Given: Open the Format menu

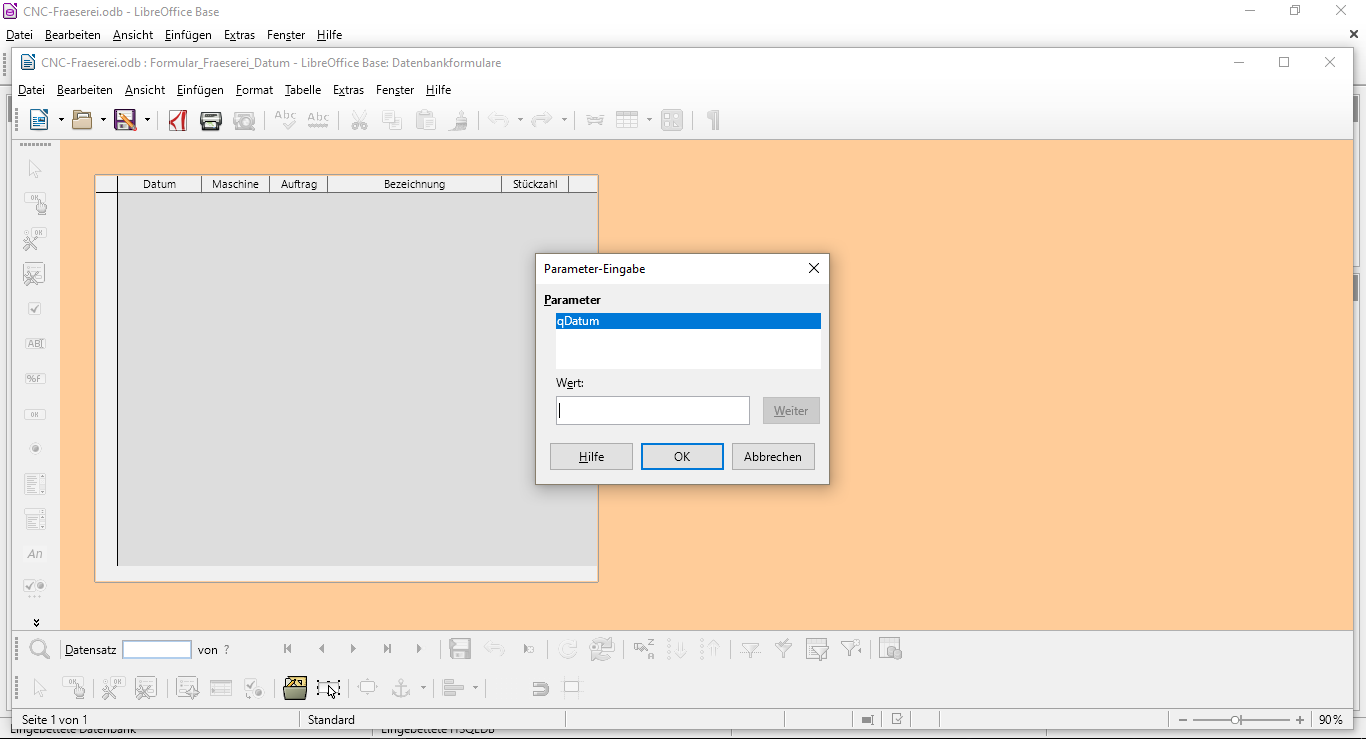Looking at the screenshot, I should click(x=254, y=90).
